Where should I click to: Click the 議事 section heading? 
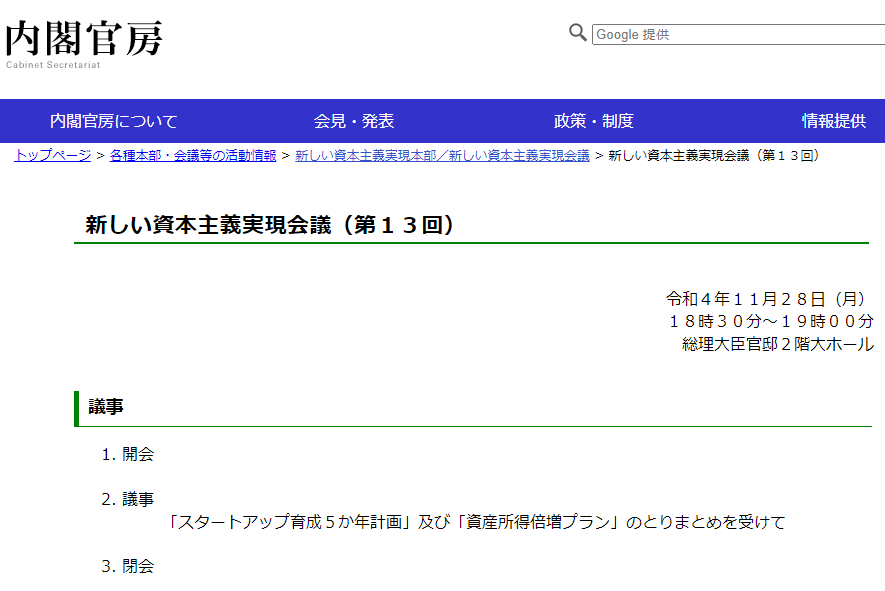[106, 406]
